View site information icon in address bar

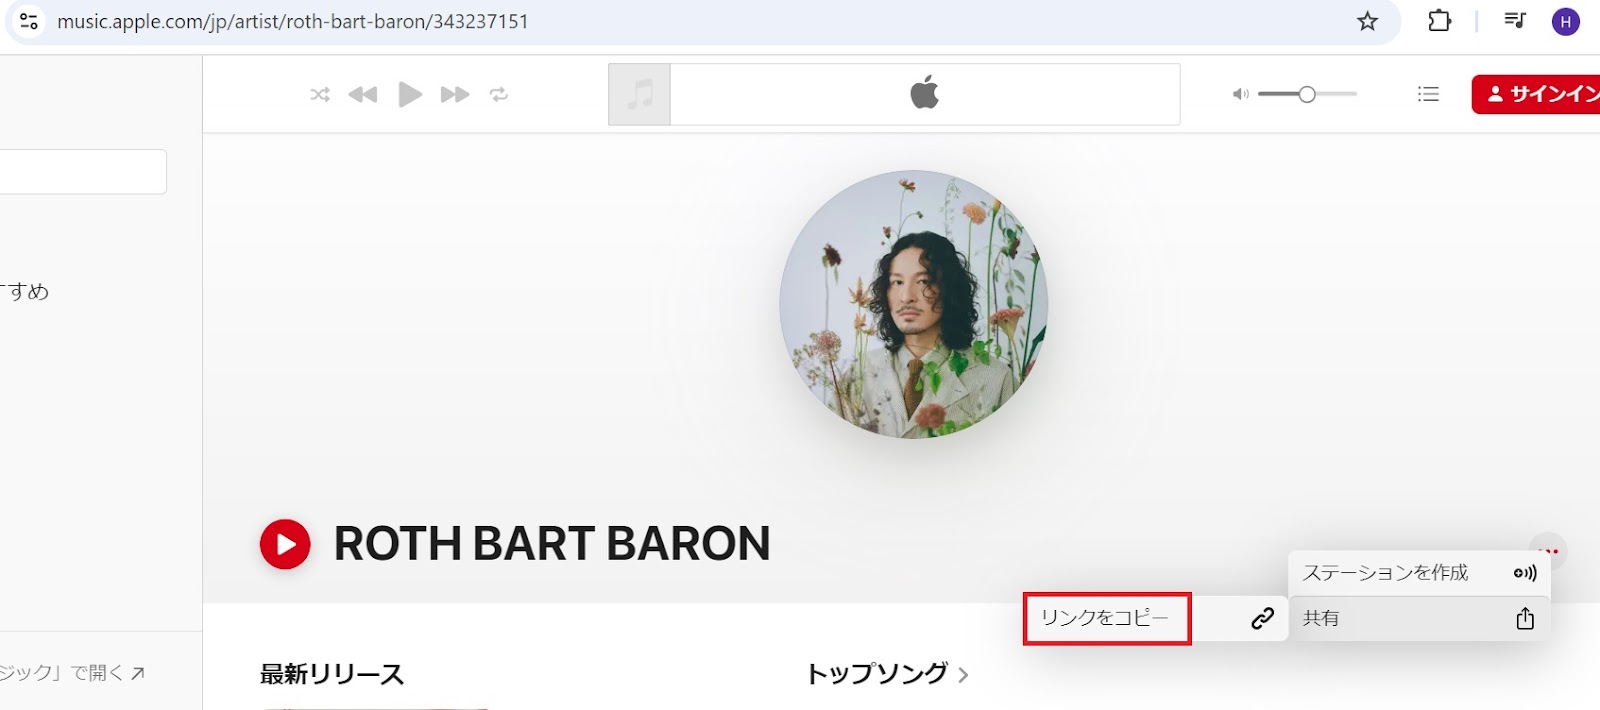(x=29, y=21)
